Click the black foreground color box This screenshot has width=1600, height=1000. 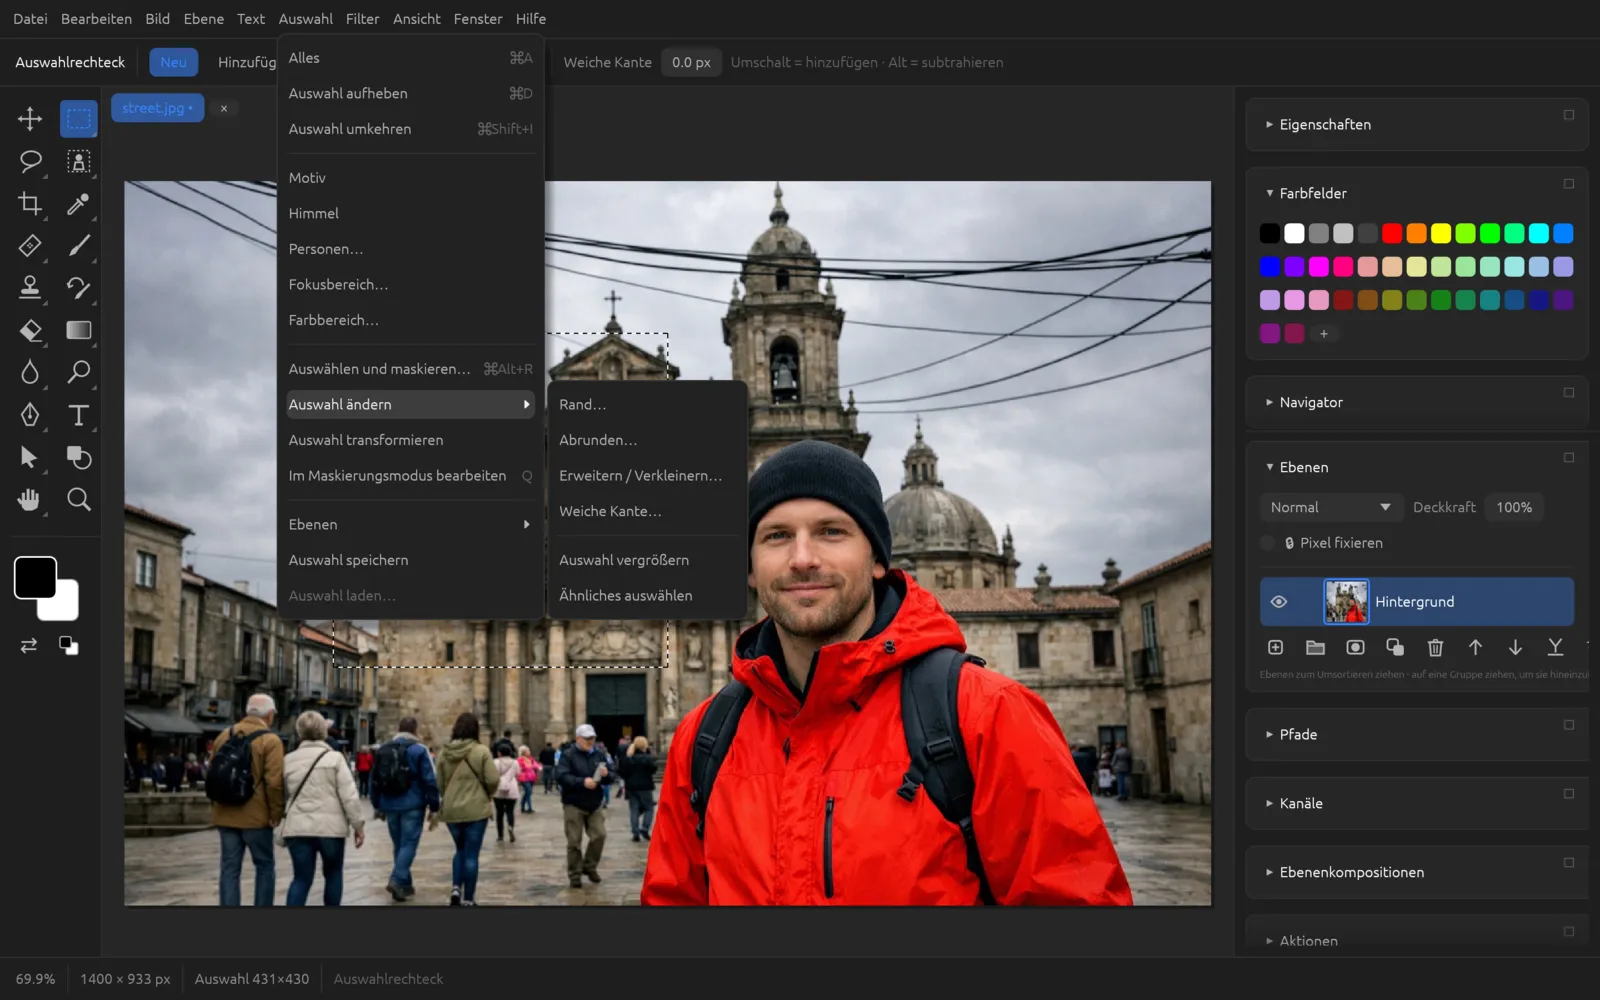point(35,577)
